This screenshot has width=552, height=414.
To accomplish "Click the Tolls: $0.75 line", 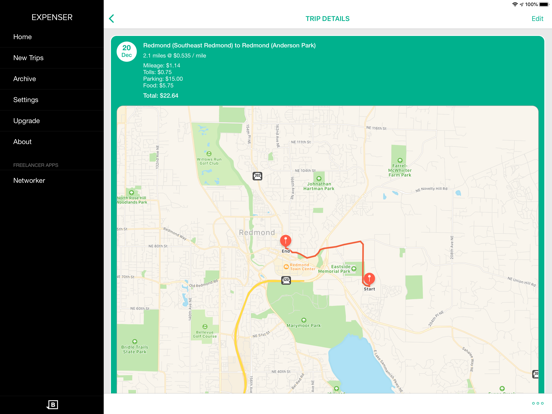I will [x=157, y=72].
